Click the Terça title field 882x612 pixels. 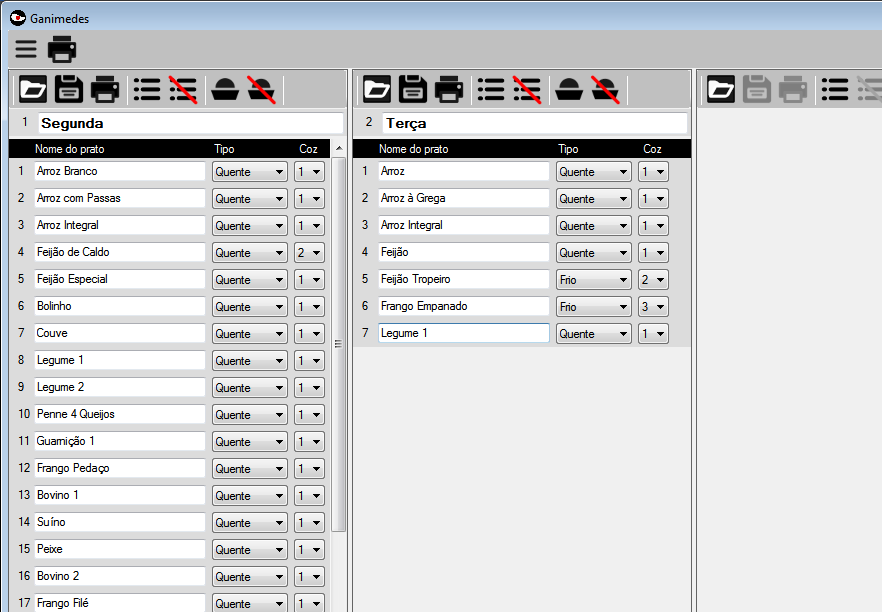click(x=534, y=124)
